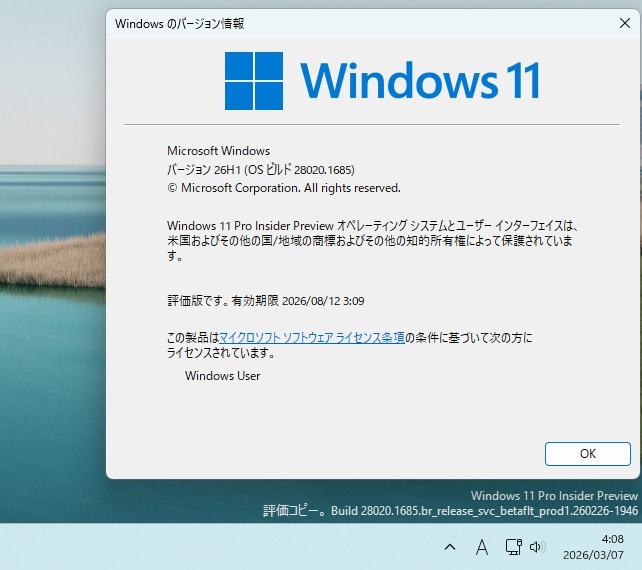This screenshot has width=642, height=570.
Task: Click the 評価版です。有効期限 2026/08/12 3:09 line
Action: 266,301
